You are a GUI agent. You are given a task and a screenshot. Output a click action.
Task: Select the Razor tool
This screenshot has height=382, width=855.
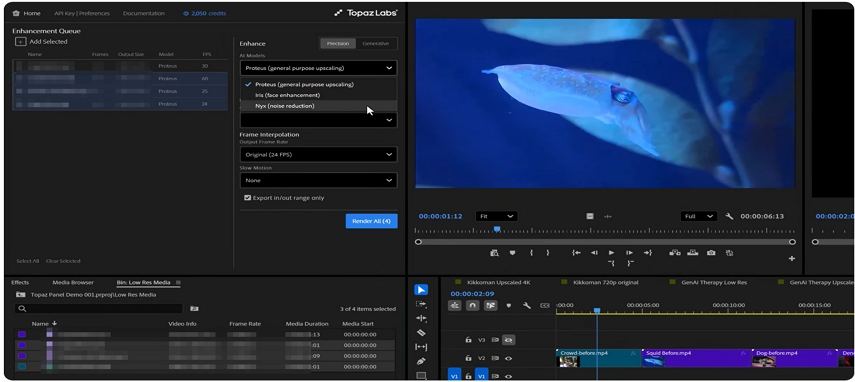point(421,332)
